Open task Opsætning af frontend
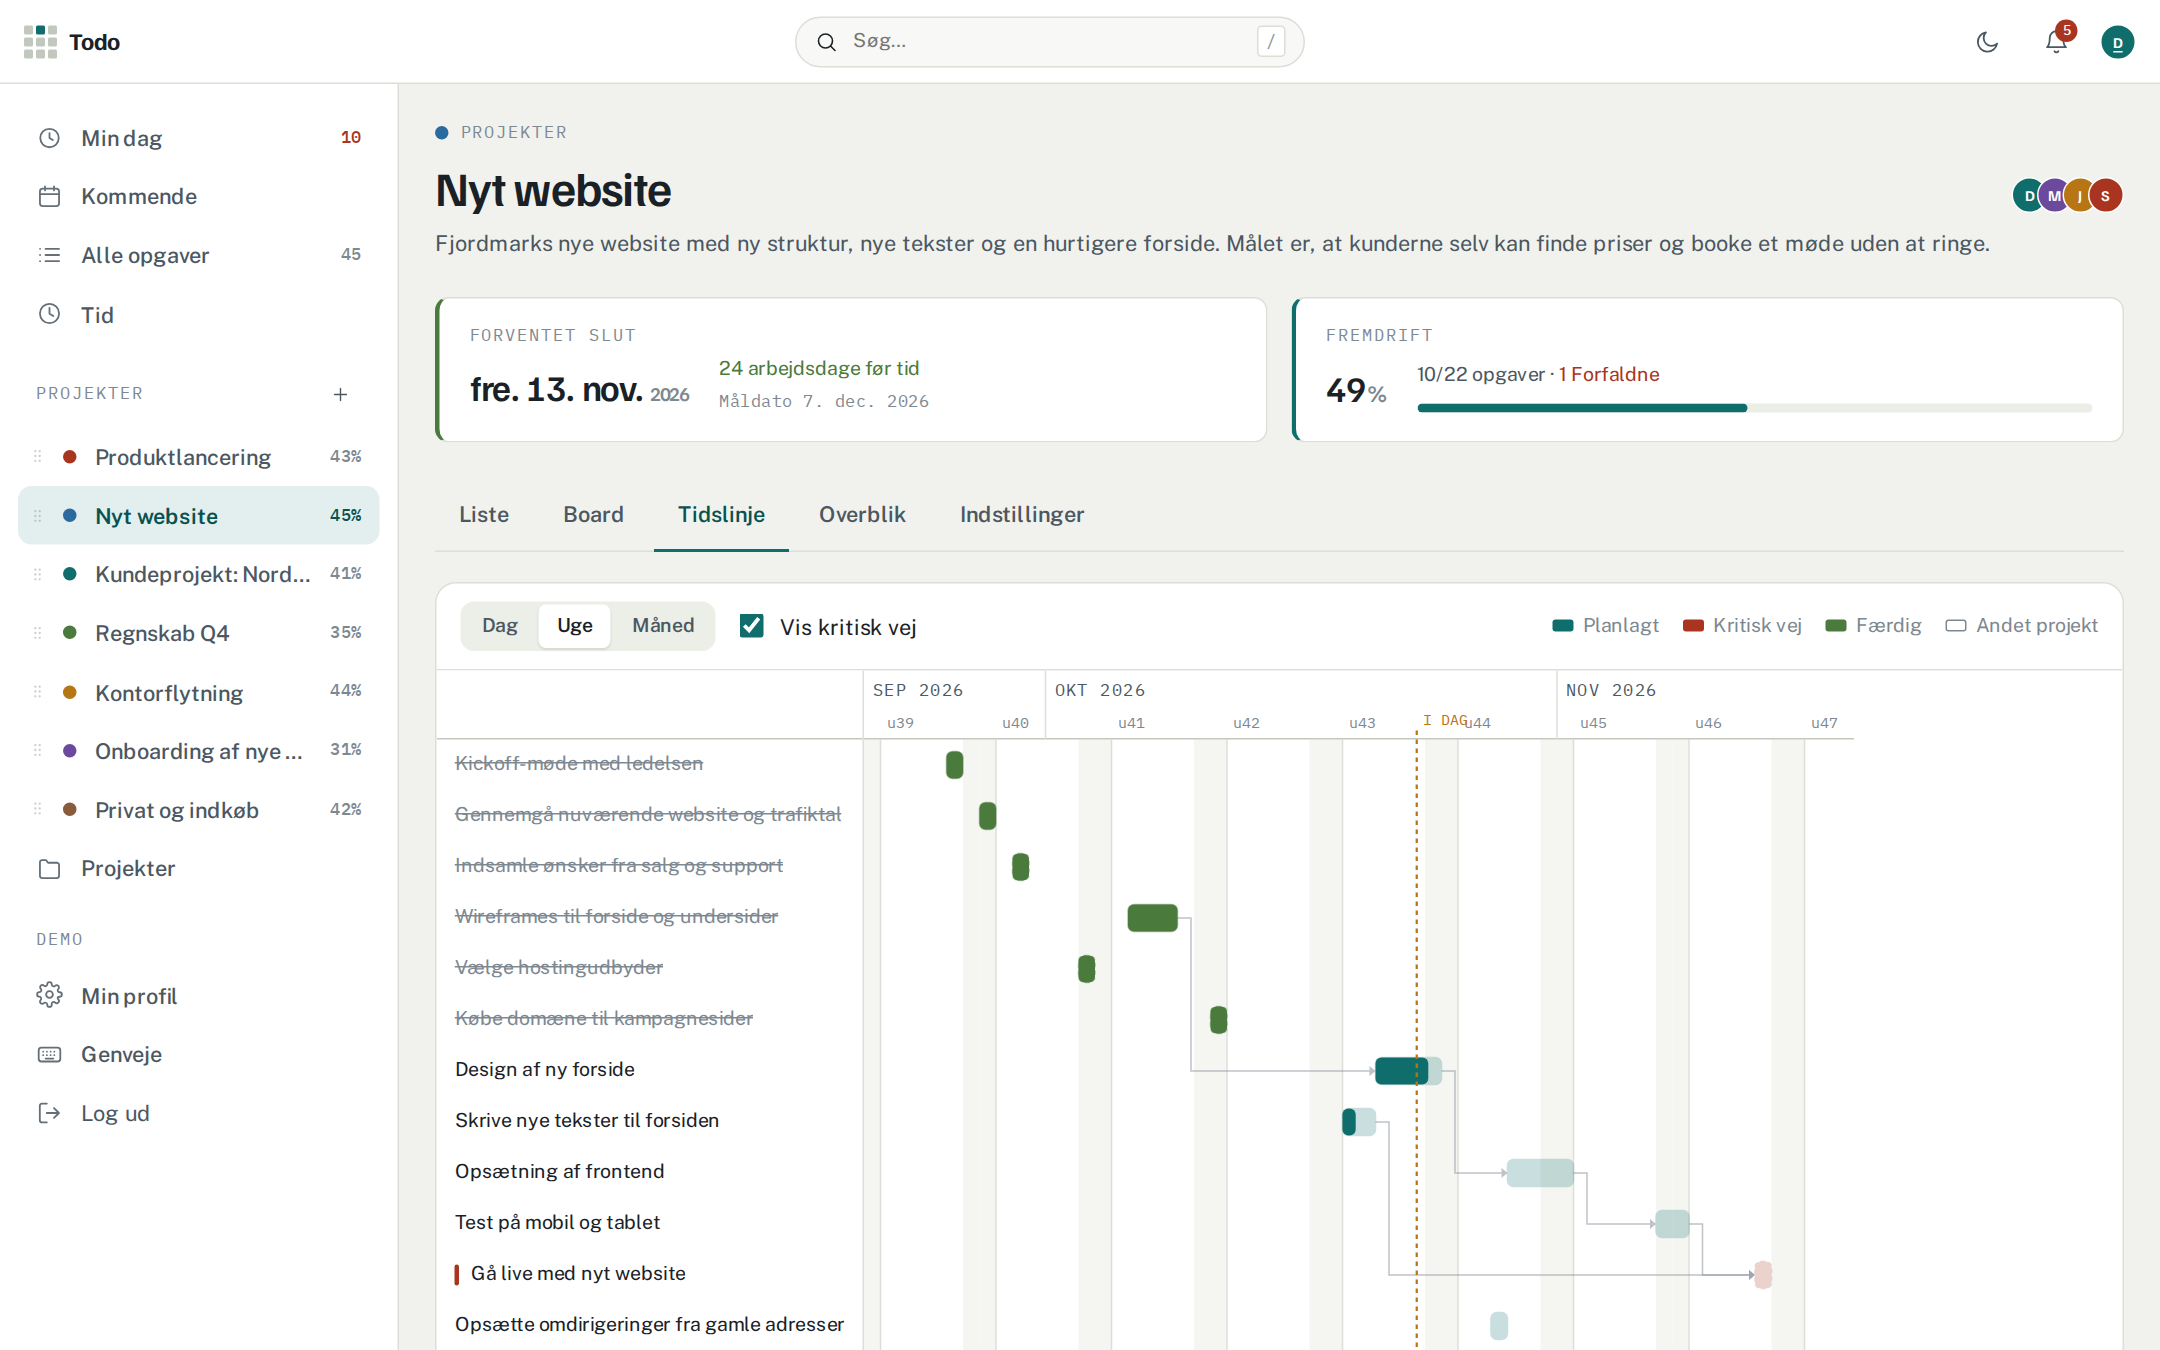Screen dimensions: 2160x1350 point(559,1171)
